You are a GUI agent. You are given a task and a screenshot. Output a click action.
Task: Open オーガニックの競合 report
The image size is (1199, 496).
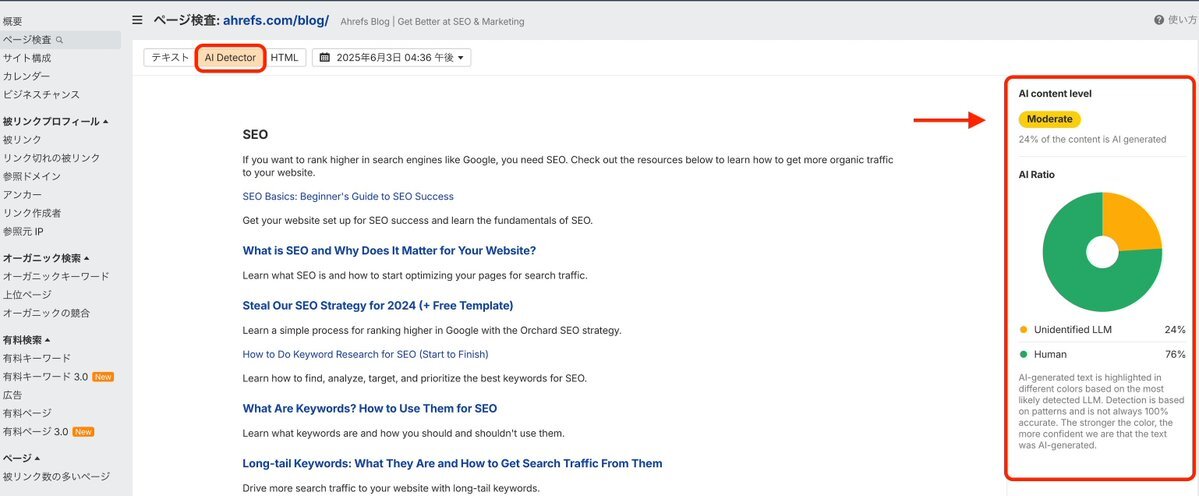click(x=46, y=313)
